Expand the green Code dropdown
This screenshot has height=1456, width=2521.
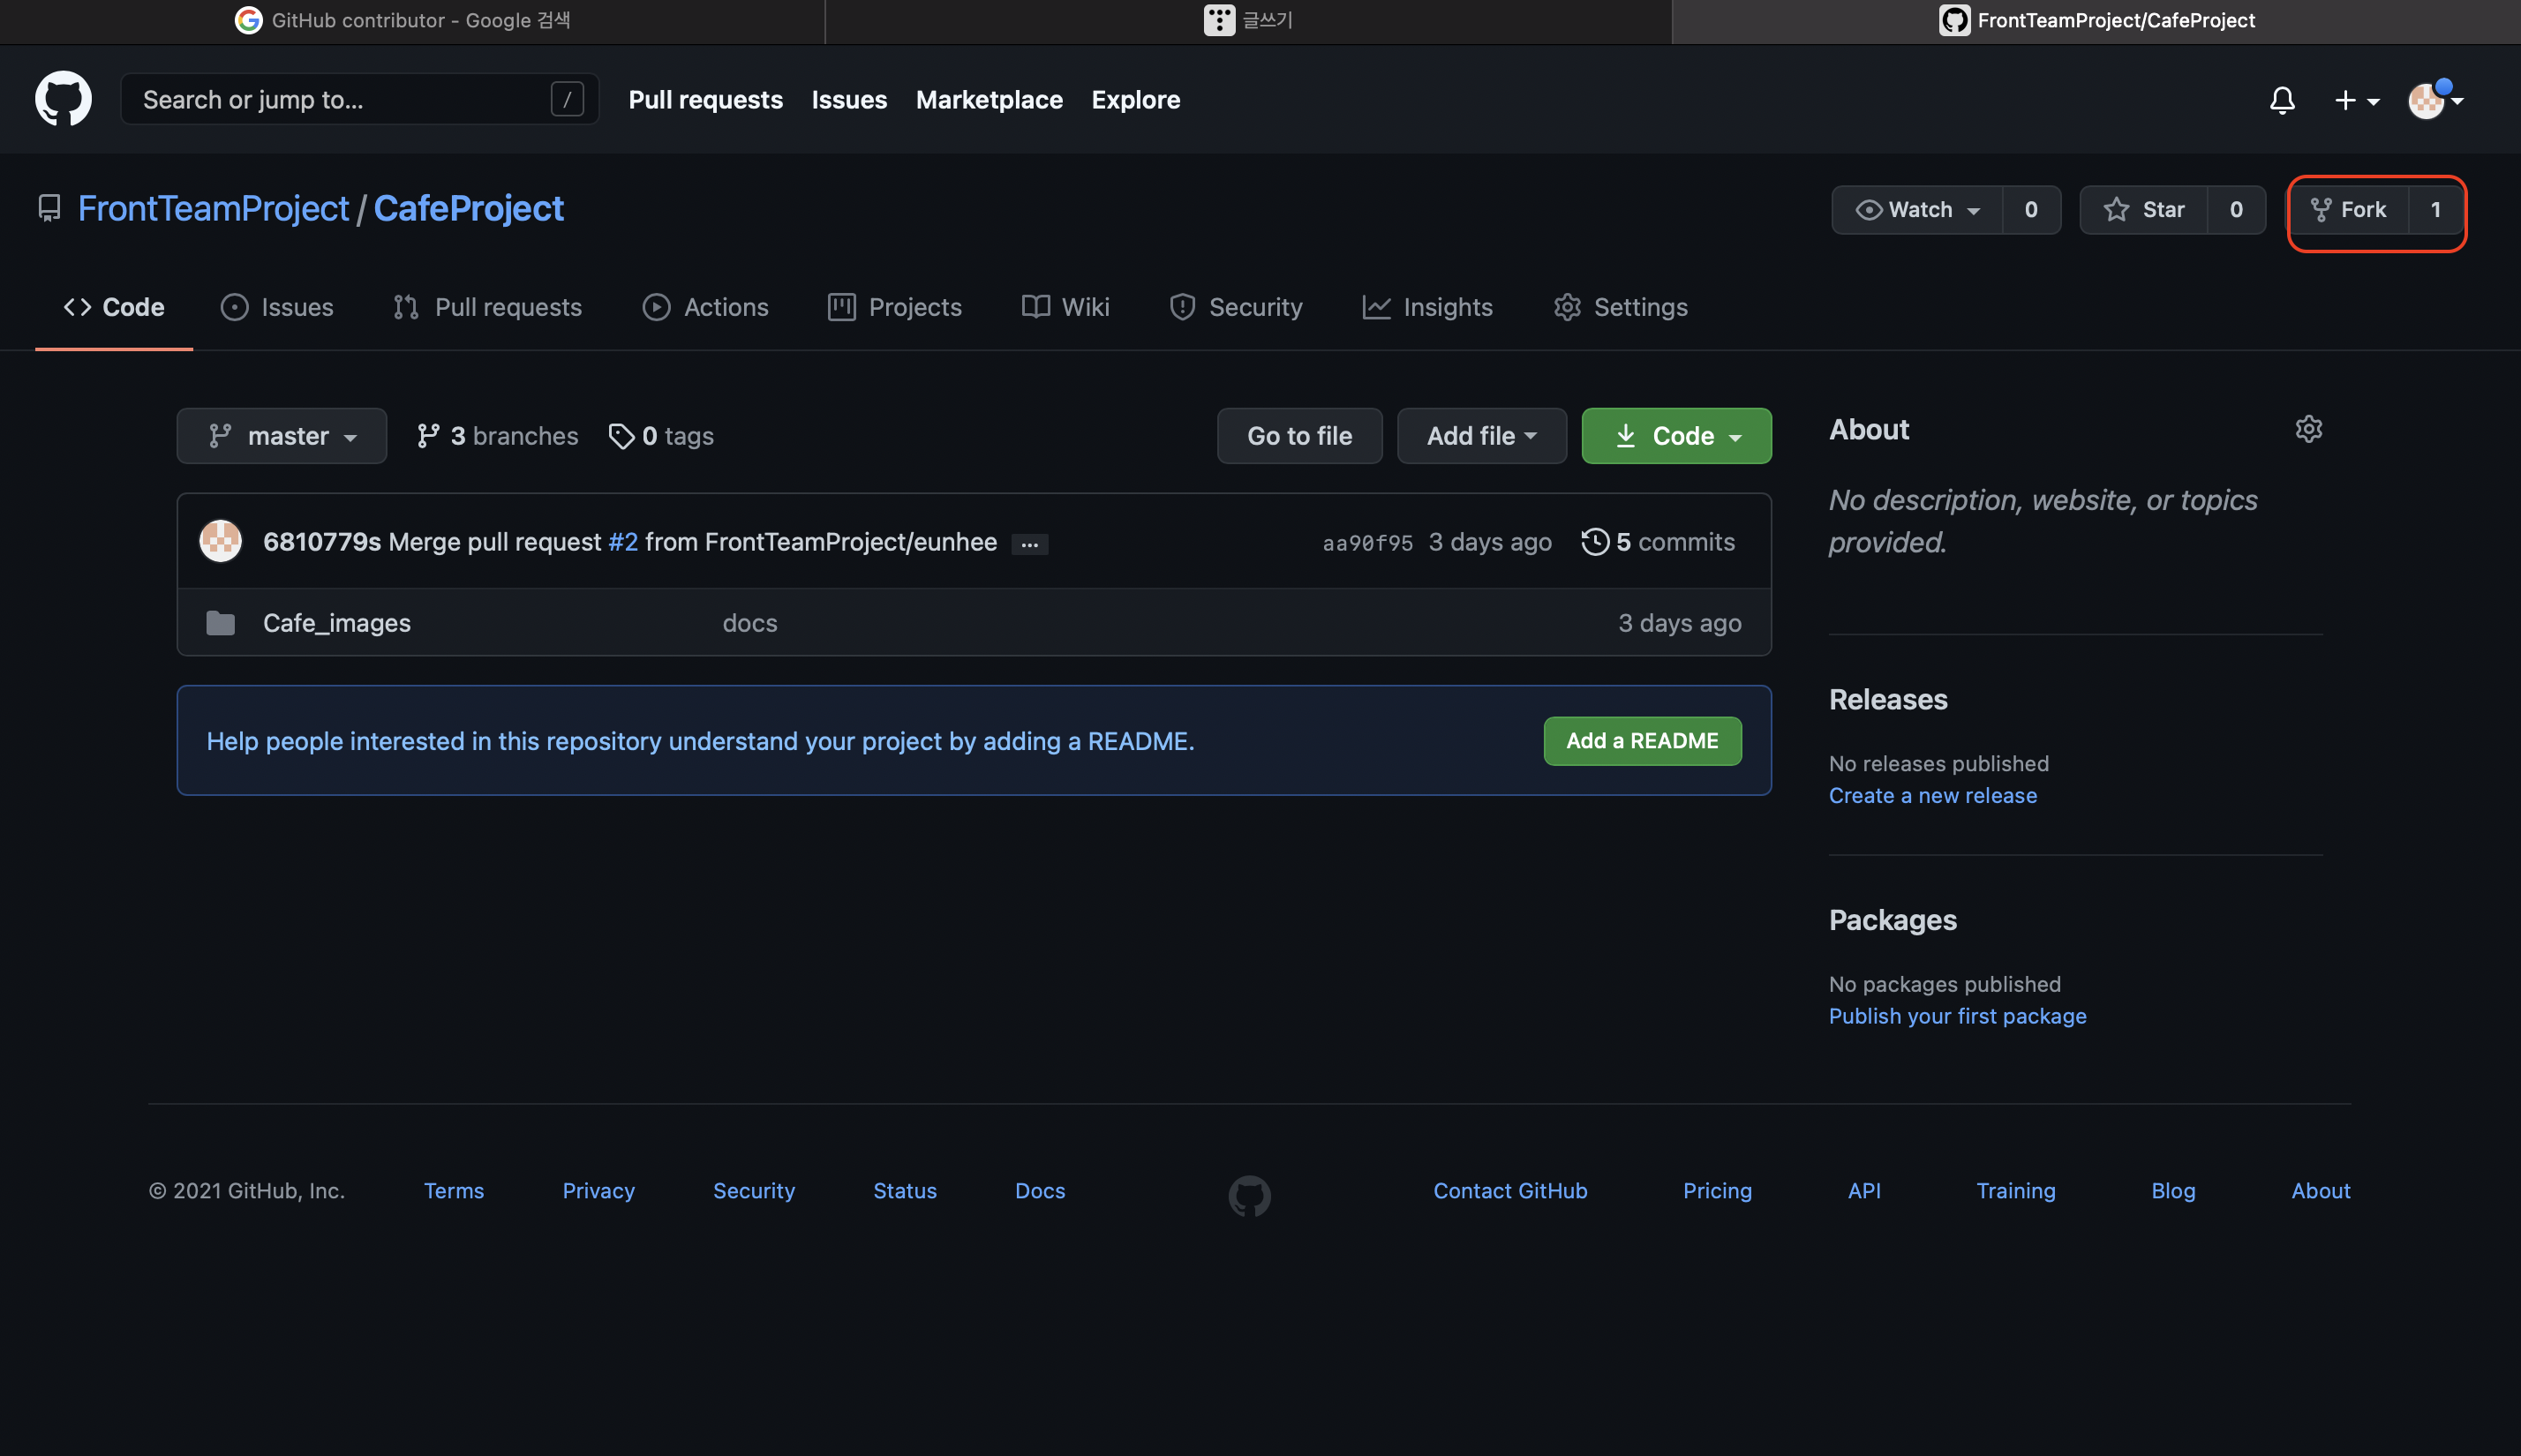1676,436
